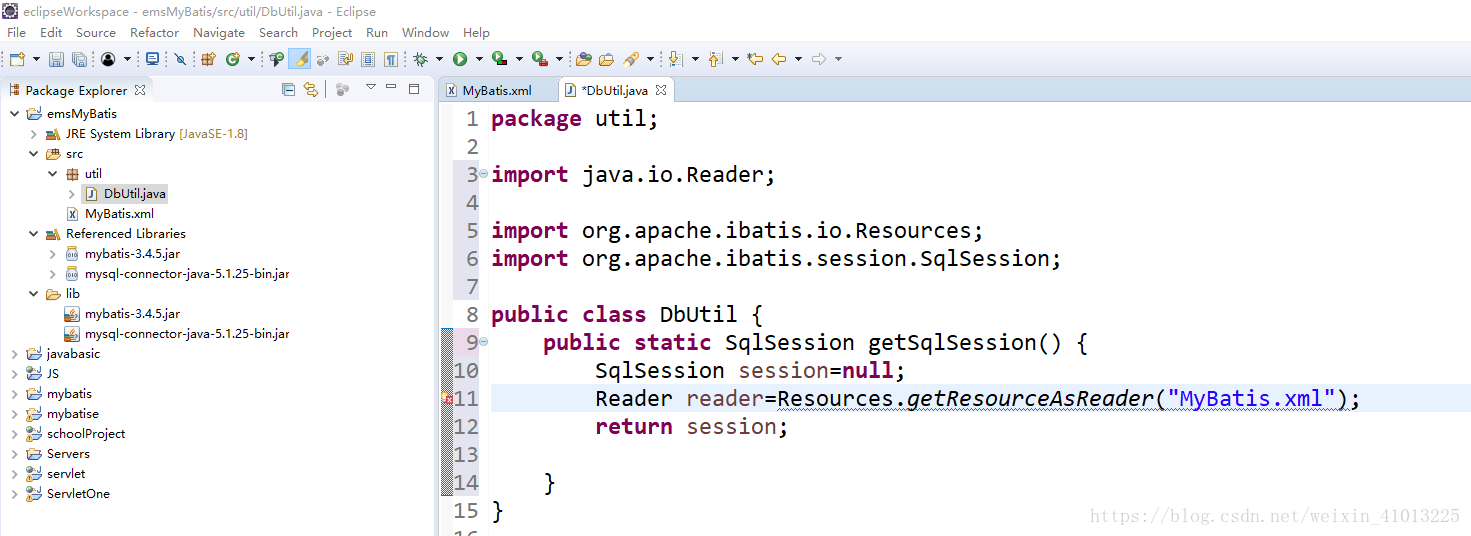
Task: Expand mybatis-3.4.5.jar under Referenced Libraries
Action: pyautogui.click(x=53, y=254)
